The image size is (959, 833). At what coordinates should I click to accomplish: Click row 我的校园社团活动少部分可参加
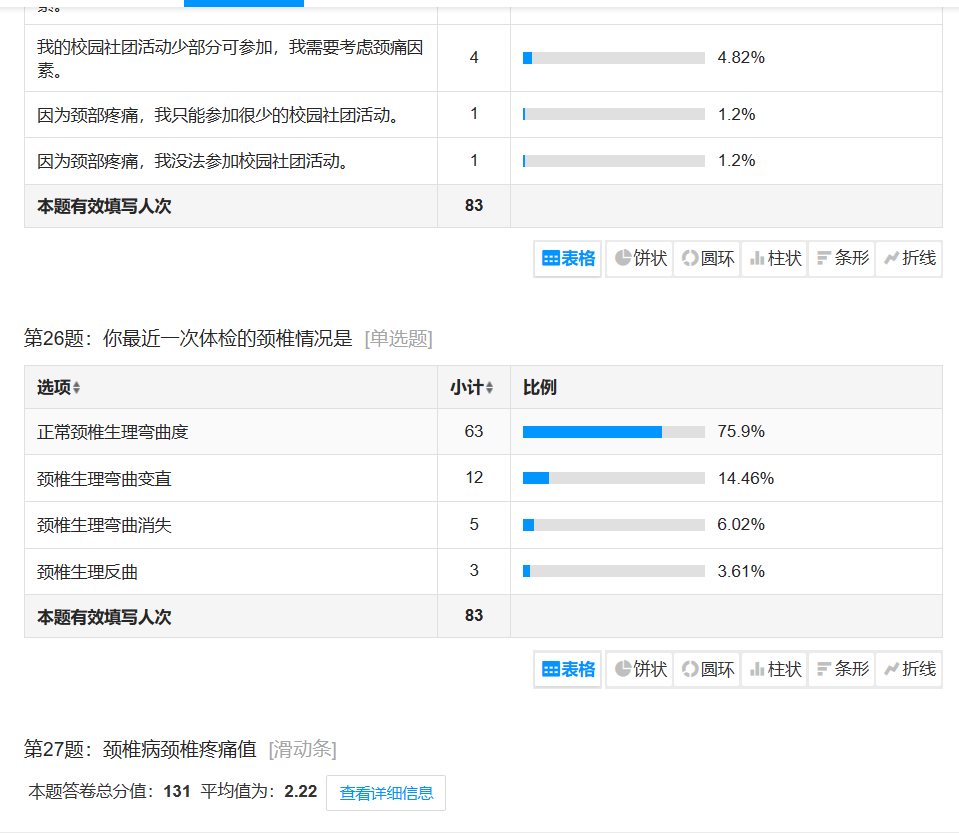[483, 58]
